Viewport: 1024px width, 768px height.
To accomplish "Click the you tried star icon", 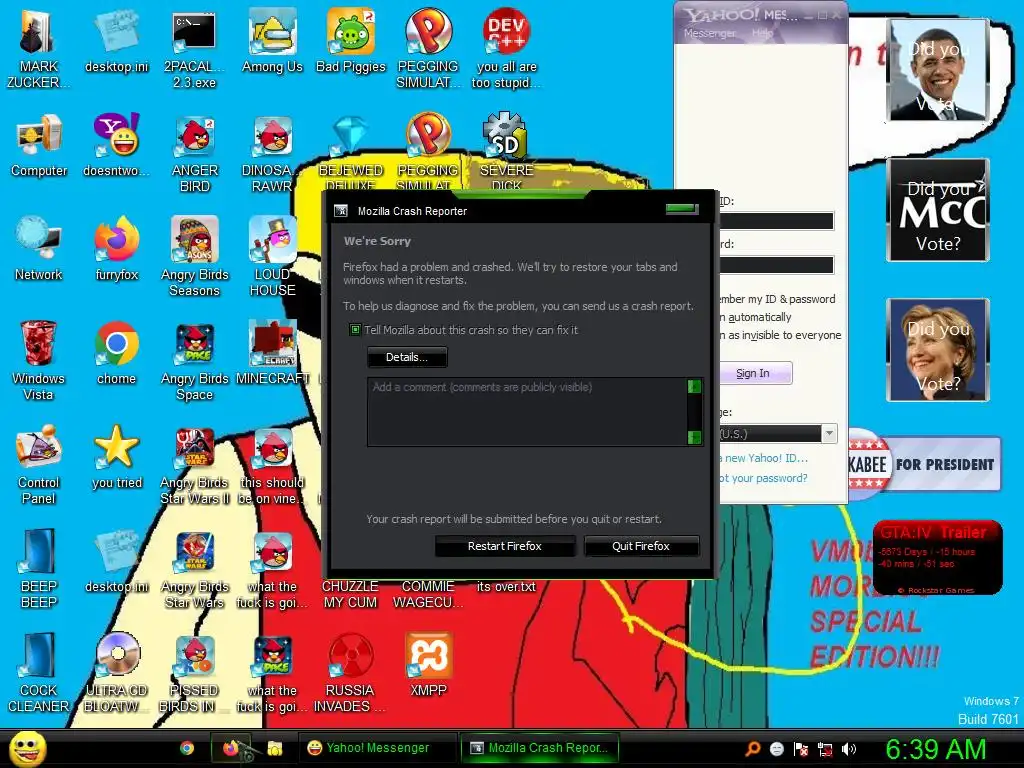I will click(116, 457).
